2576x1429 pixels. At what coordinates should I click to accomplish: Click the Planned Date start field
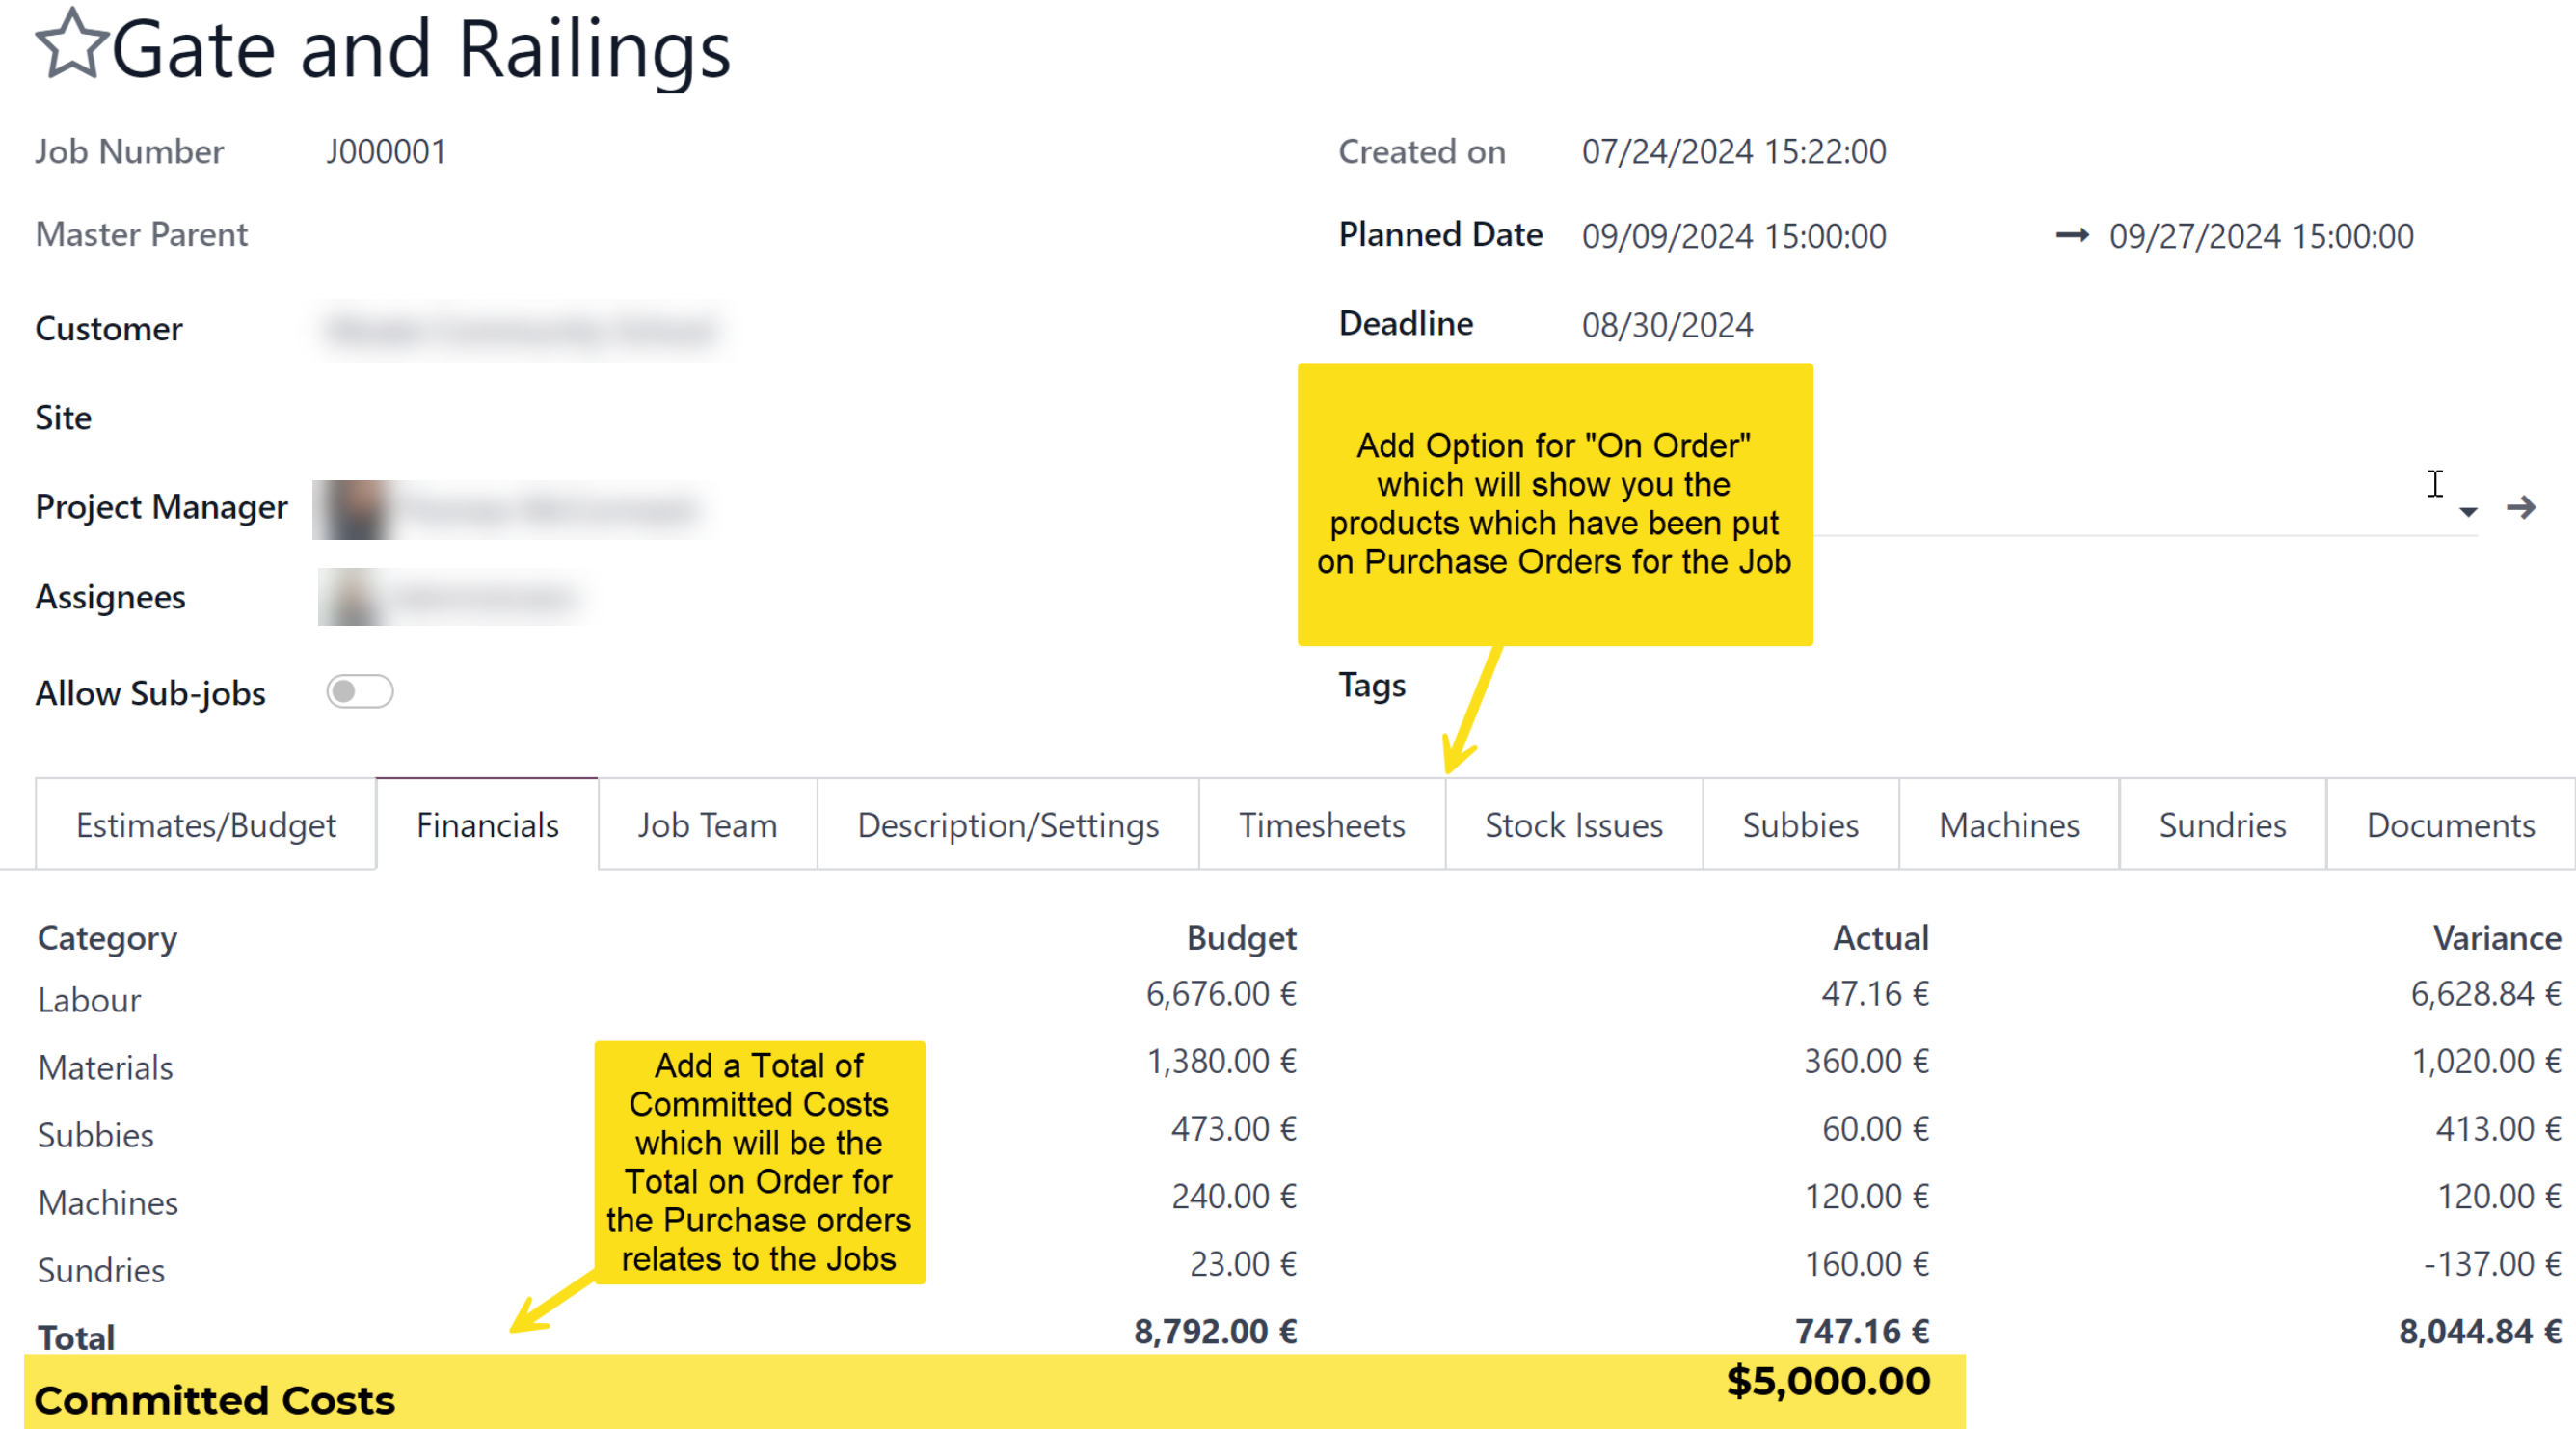coord(1733,236)
